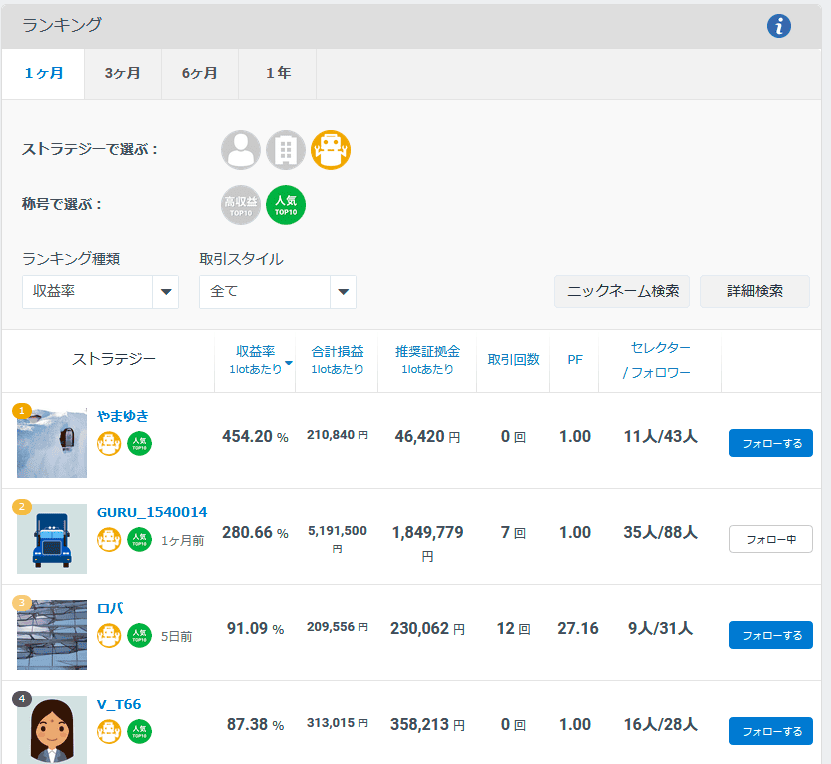Toggle the gray 高収益 TOP10 badge filter
This screenshot has height=764, width=831.
coord(241,205)
